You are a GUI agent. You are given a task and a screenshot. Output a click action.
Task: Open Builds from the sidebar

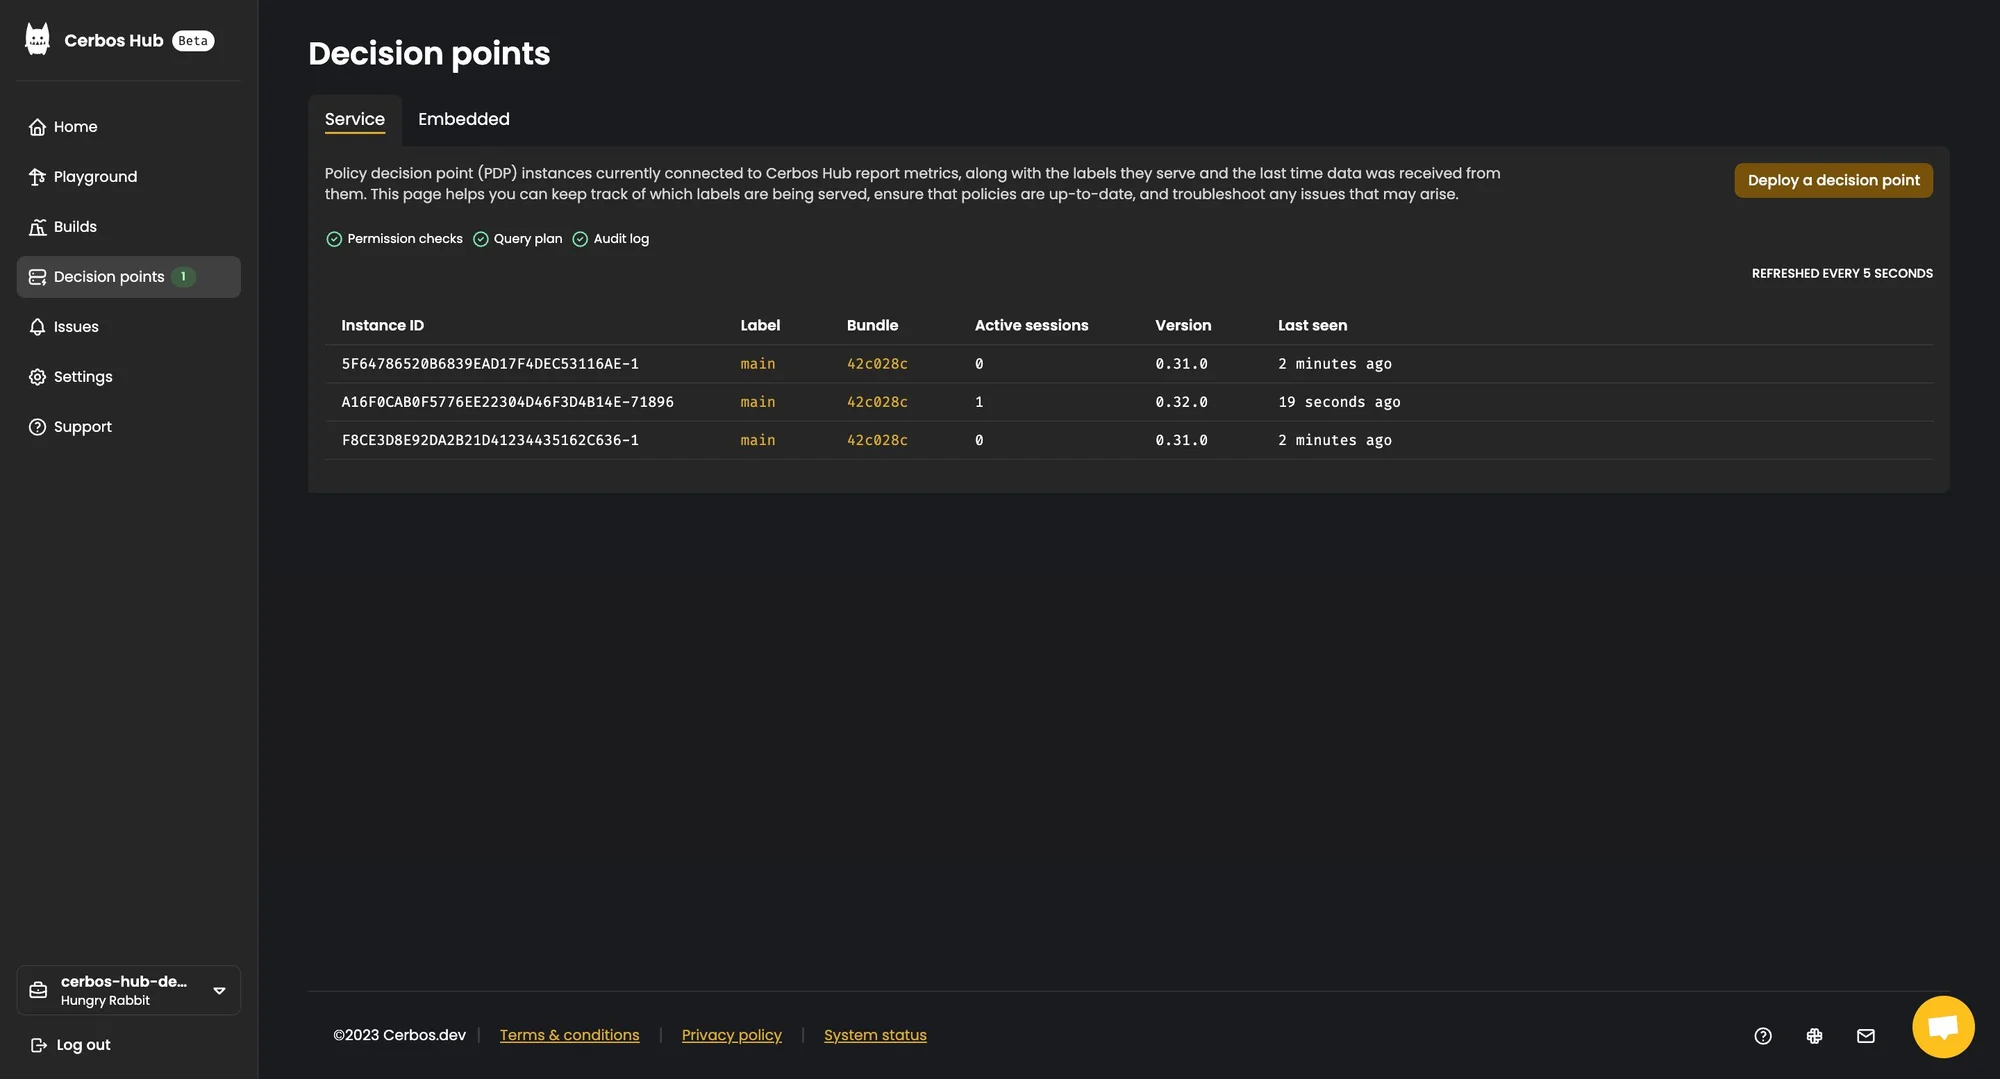pos(37,226)
